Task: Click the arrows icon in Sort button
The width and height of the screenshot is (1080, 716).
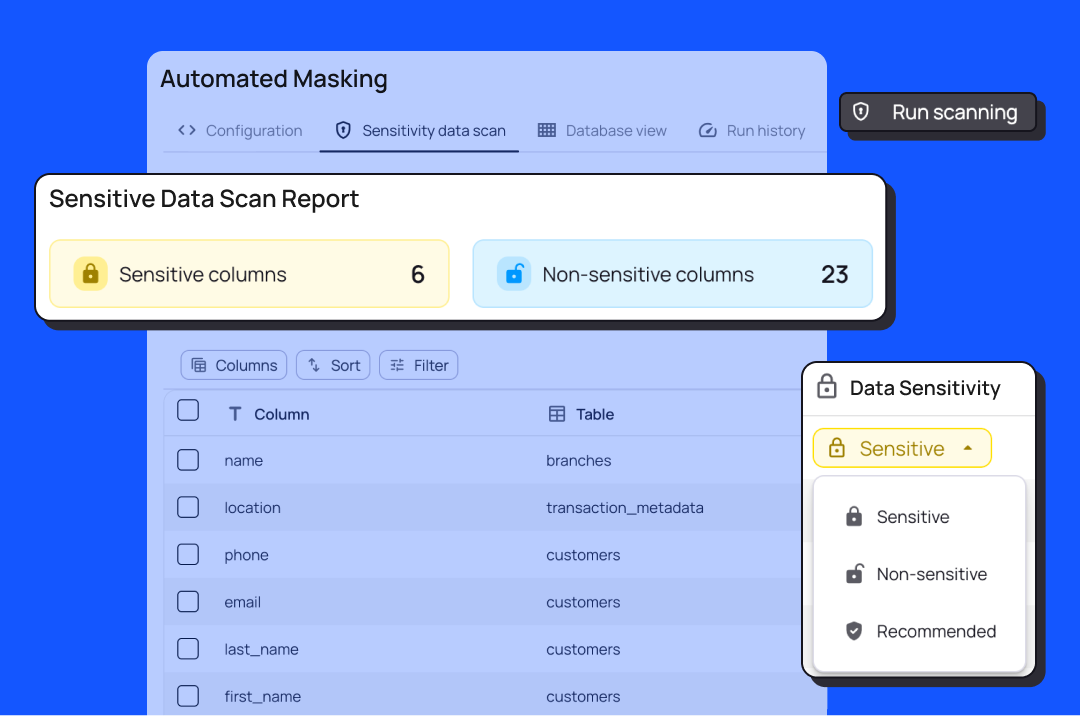Action: tap(313, 365)
